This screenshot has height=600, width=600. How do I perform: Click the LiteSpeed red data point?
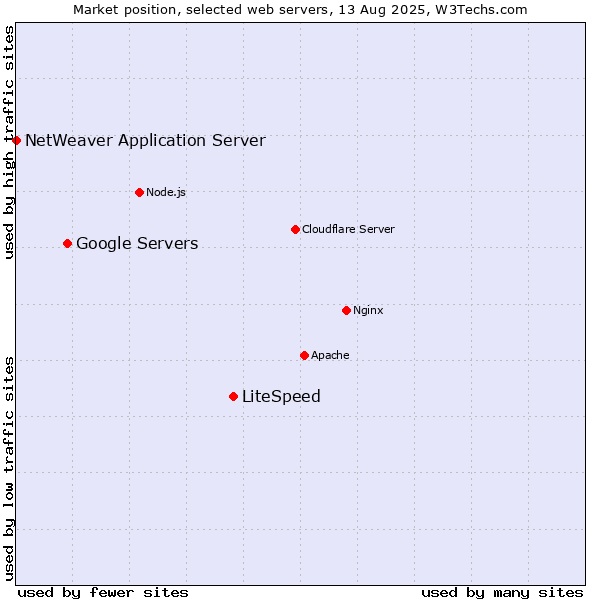click(x=233, y=396)
